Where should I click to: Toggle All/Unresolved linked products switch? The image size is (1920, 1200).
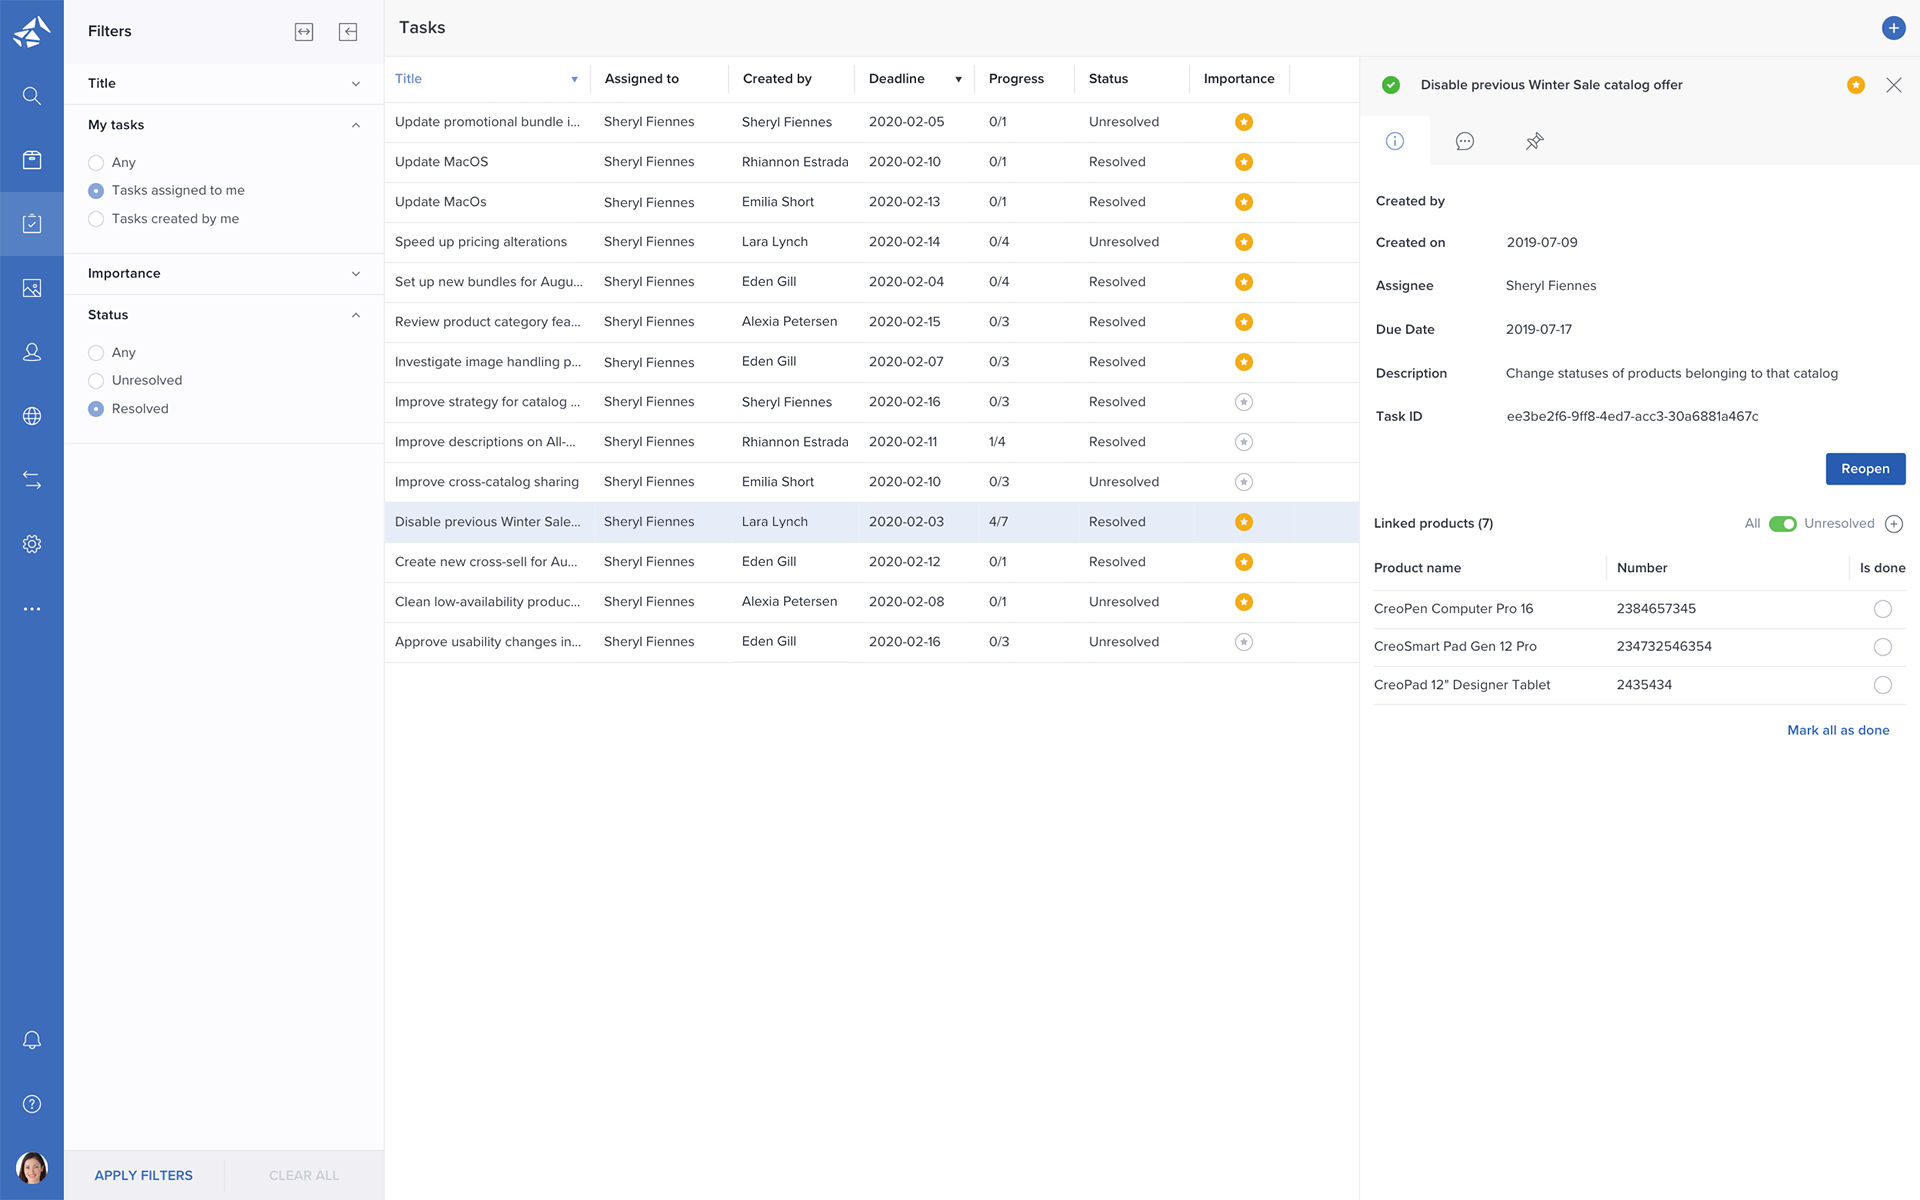(1782, 524)
